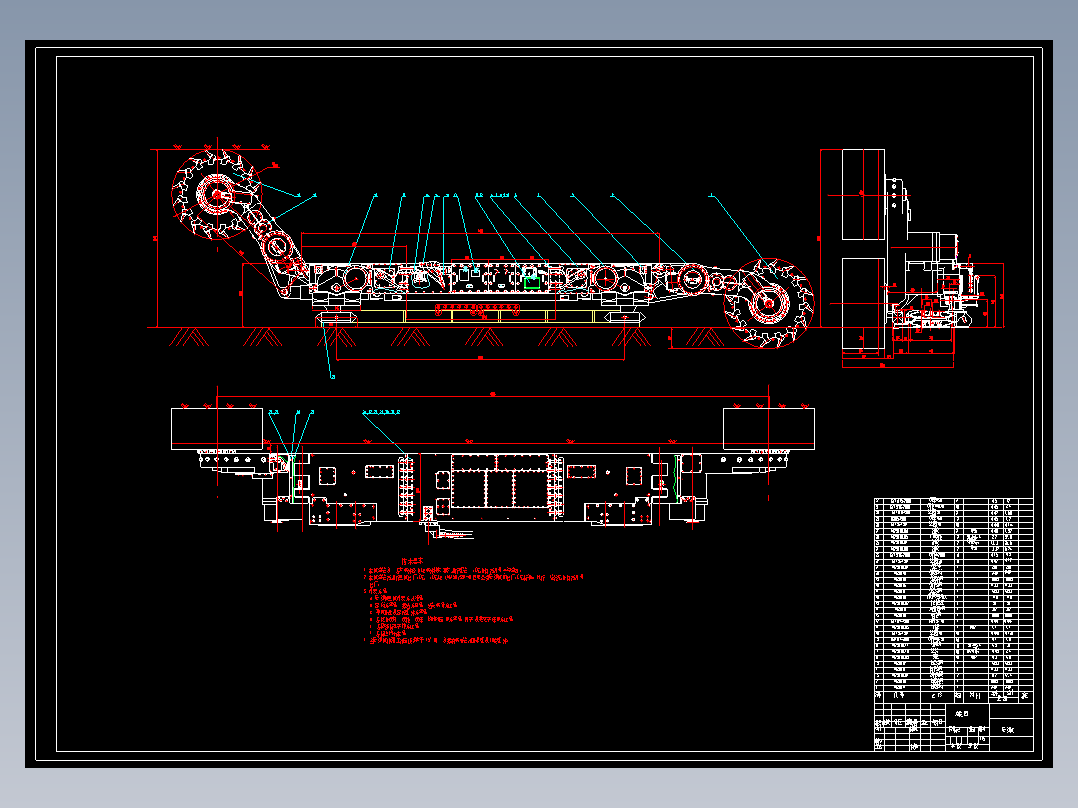Screen dimensions: 1078x808
Task: Select the end-view drawing on the right
Action: (x=912, y=258)
